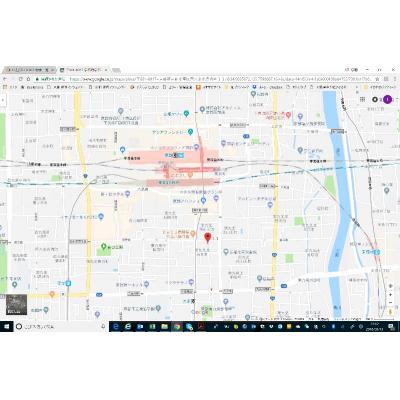Focus the Cortana search box on the taskbar

[61, 327]
